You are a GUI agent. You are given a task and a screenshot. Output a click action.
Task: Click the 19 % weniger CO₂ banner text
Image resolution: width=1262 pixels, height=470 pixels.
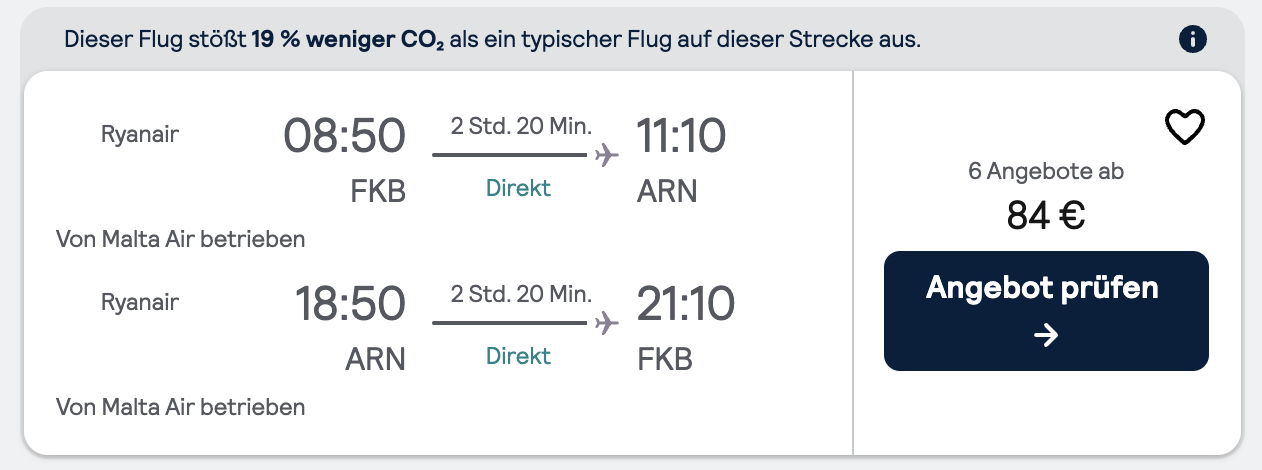[348, 41]
